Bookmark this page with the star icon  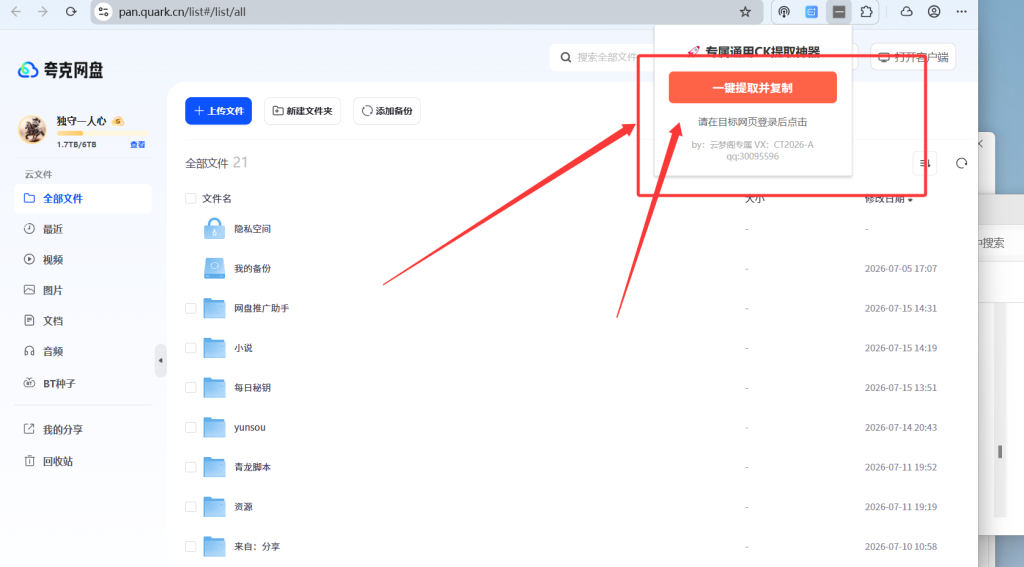pyautogui.click(x=745, y=12)
